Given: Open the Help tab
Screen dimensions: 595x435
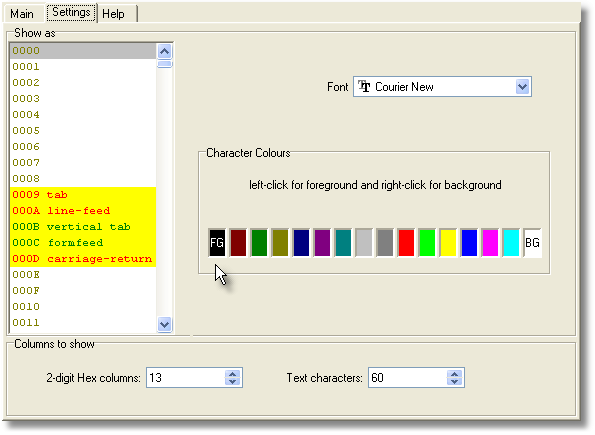Looking at the screenshot, I should (x=117, y=14).
